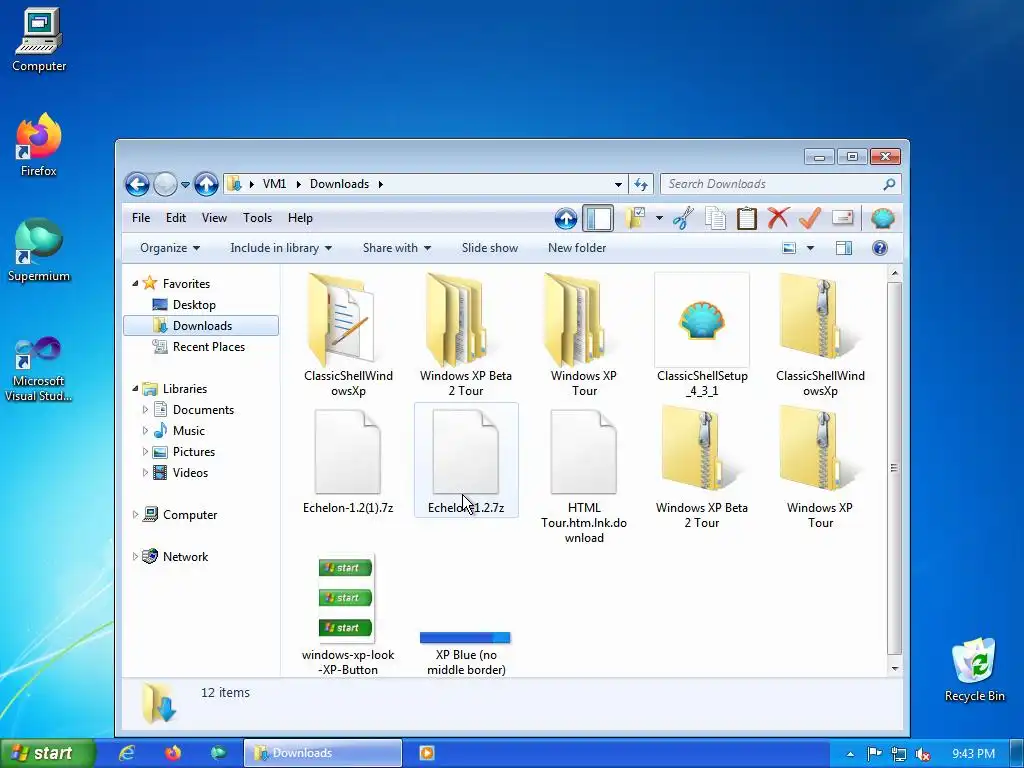Open the View menu

[x=214, y=218]
